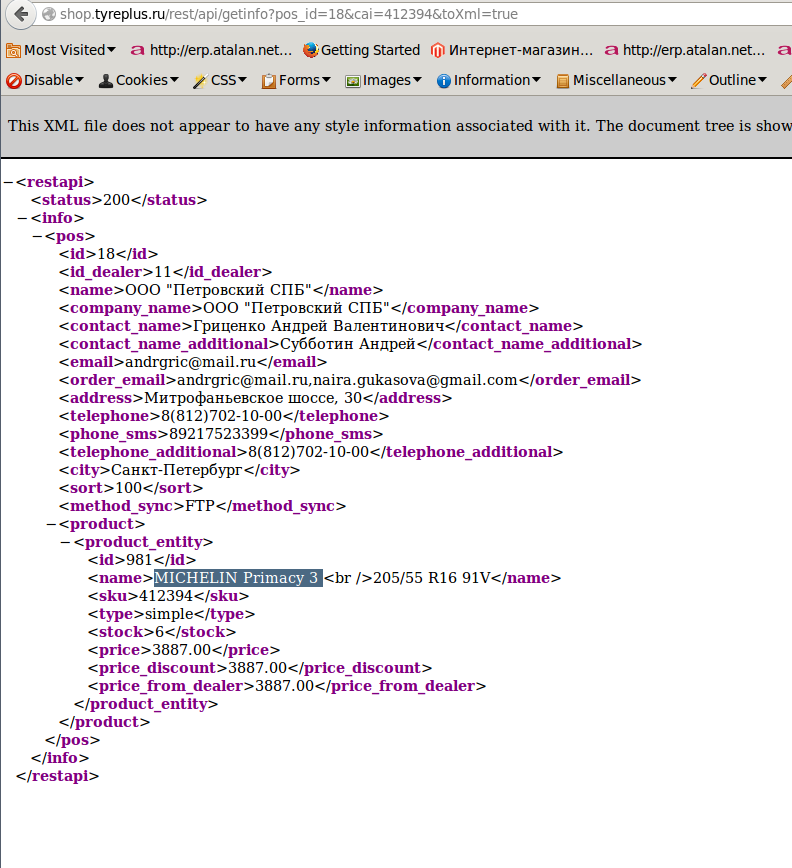The width and height of the screenshot is (792, 868).
Task: Click the phone_sms value 89217523399
Action: coord(219,434)
